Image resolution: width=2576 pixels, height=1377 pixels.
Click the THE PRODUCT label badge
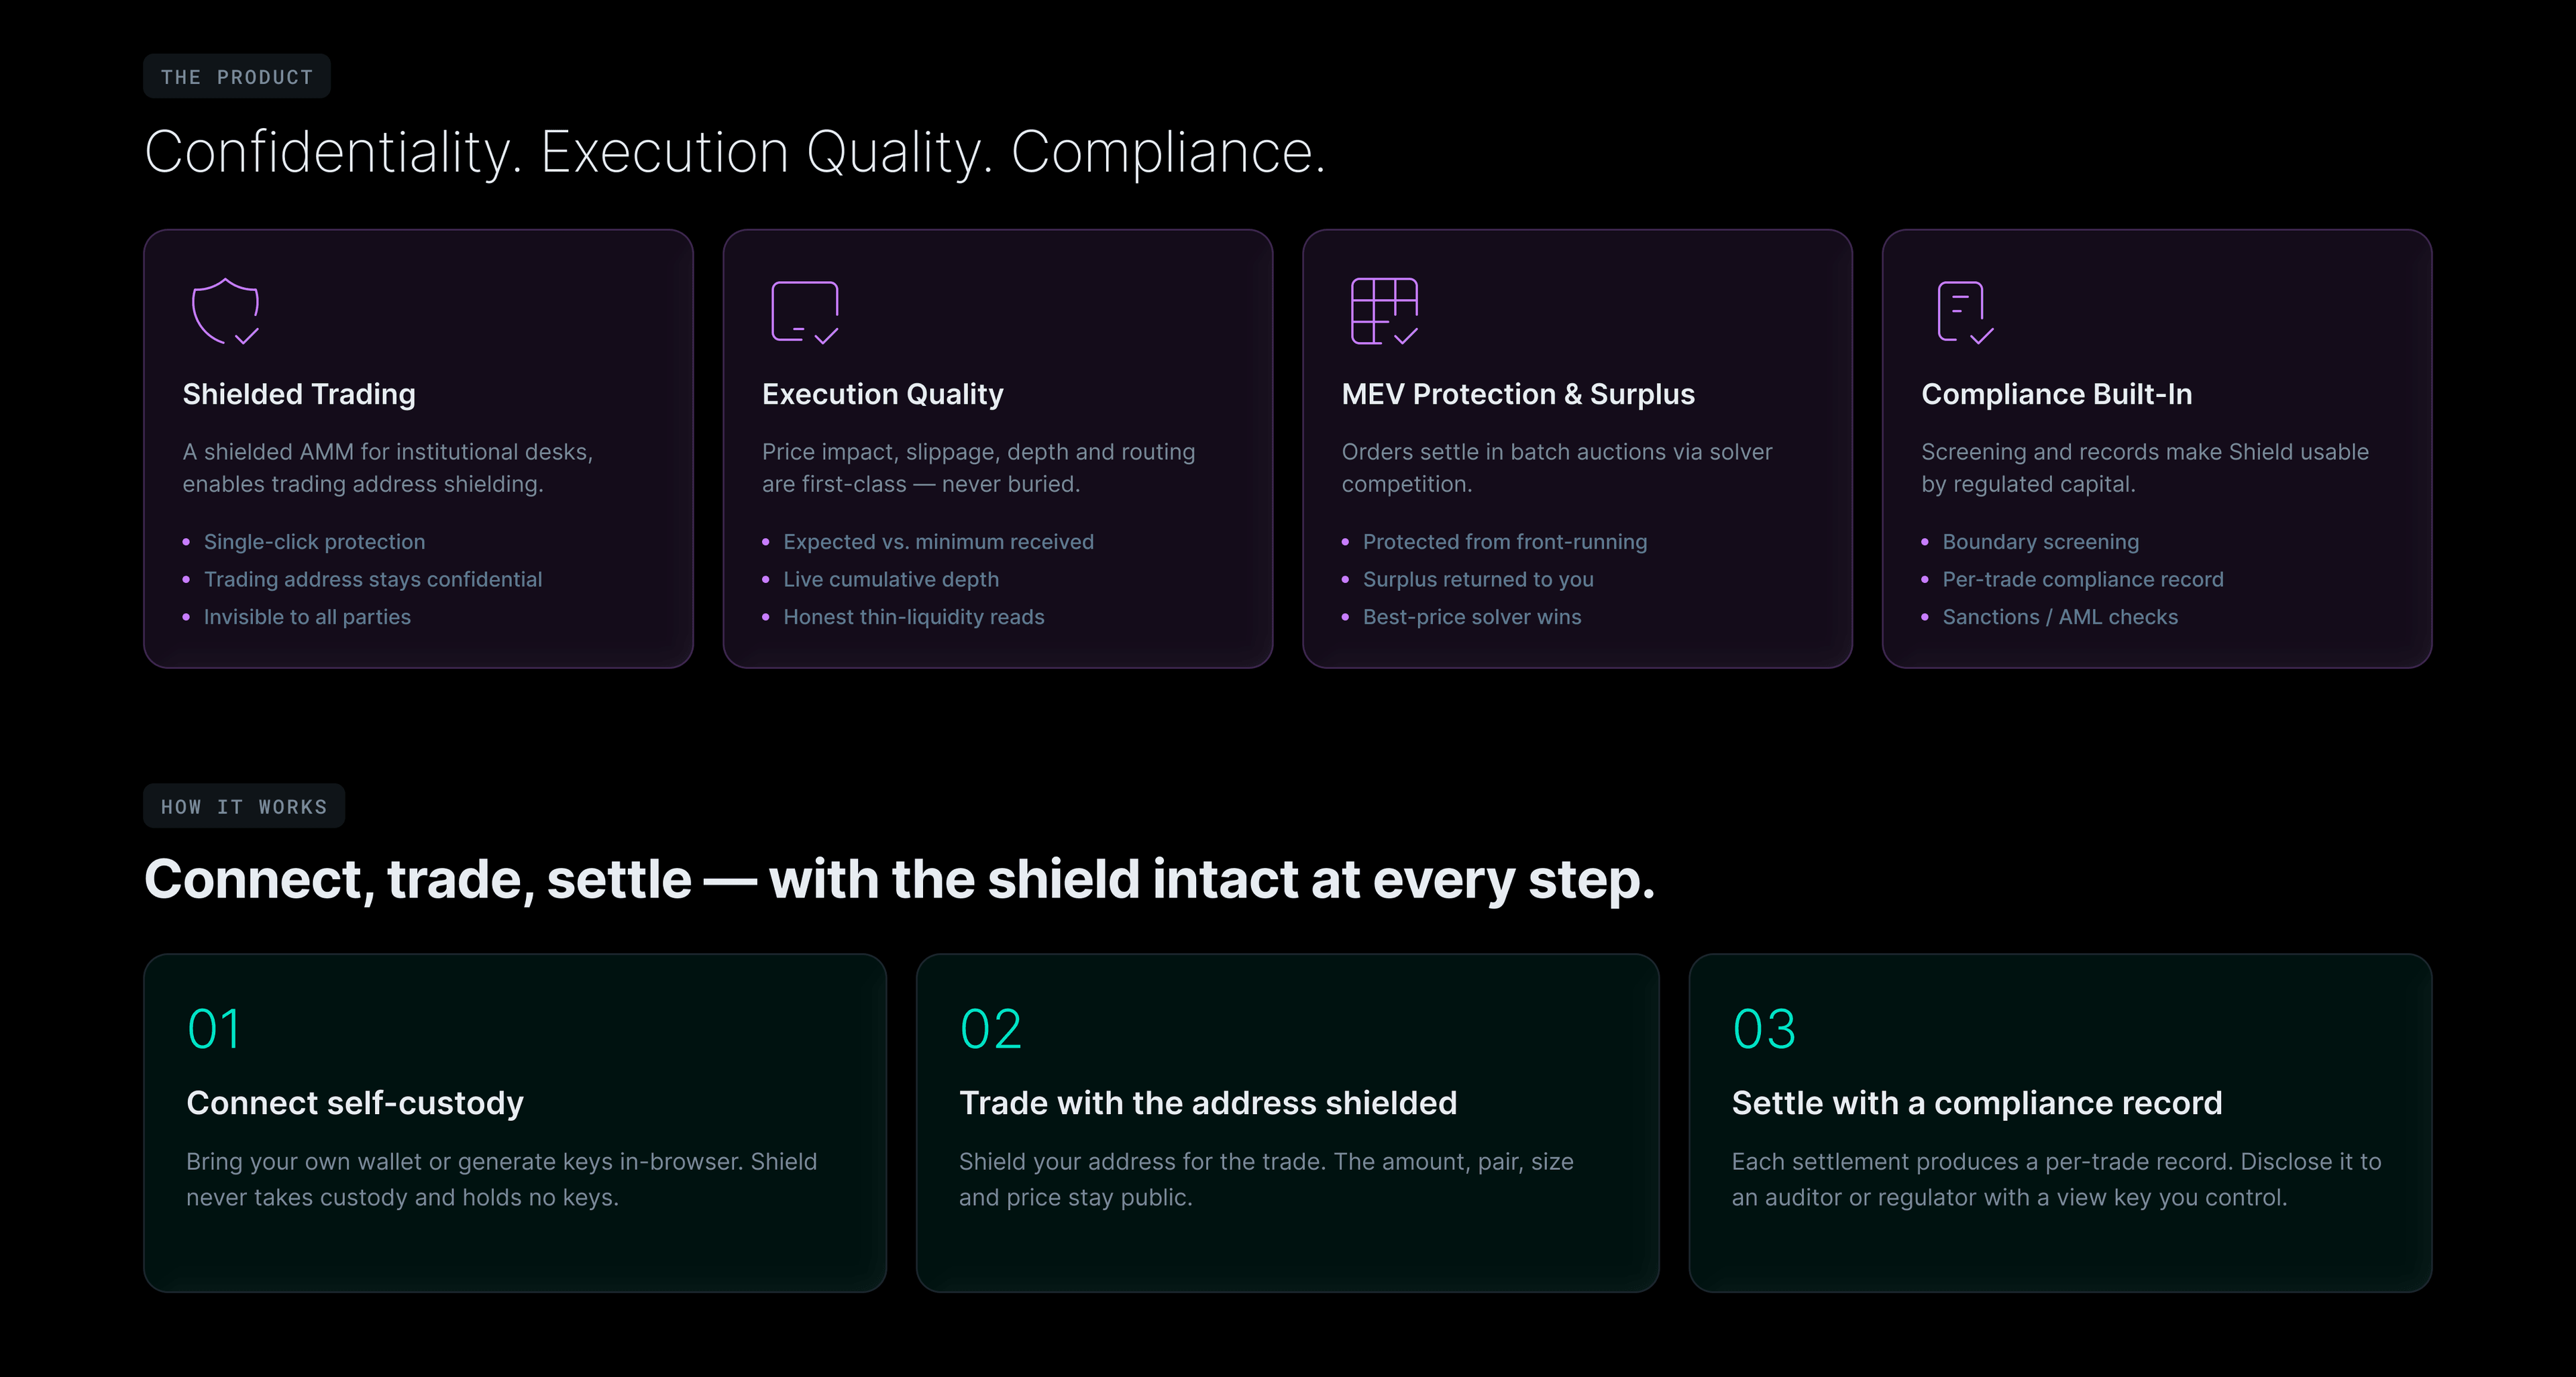(237, 77)
